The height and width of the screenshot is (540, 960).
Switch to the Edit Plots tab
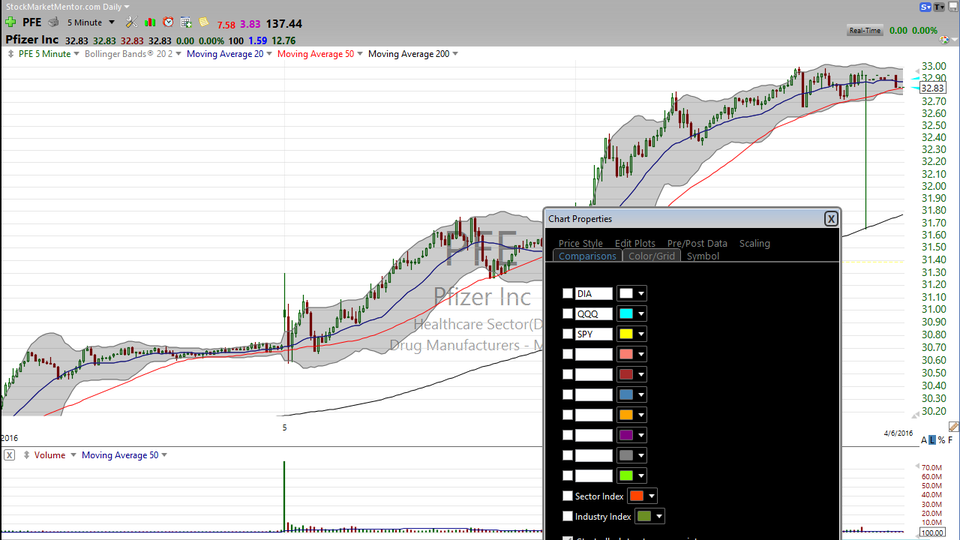click(635, 243)
